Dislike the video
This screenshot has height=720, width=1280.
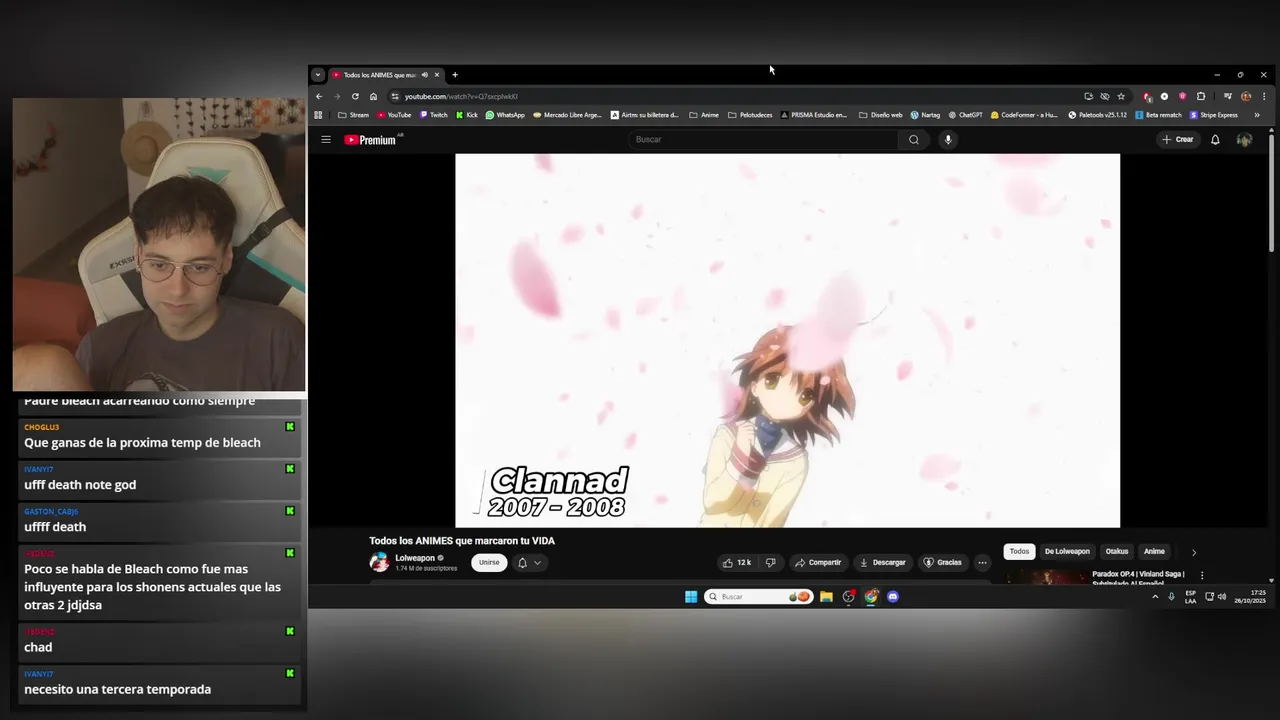(770, 563)
